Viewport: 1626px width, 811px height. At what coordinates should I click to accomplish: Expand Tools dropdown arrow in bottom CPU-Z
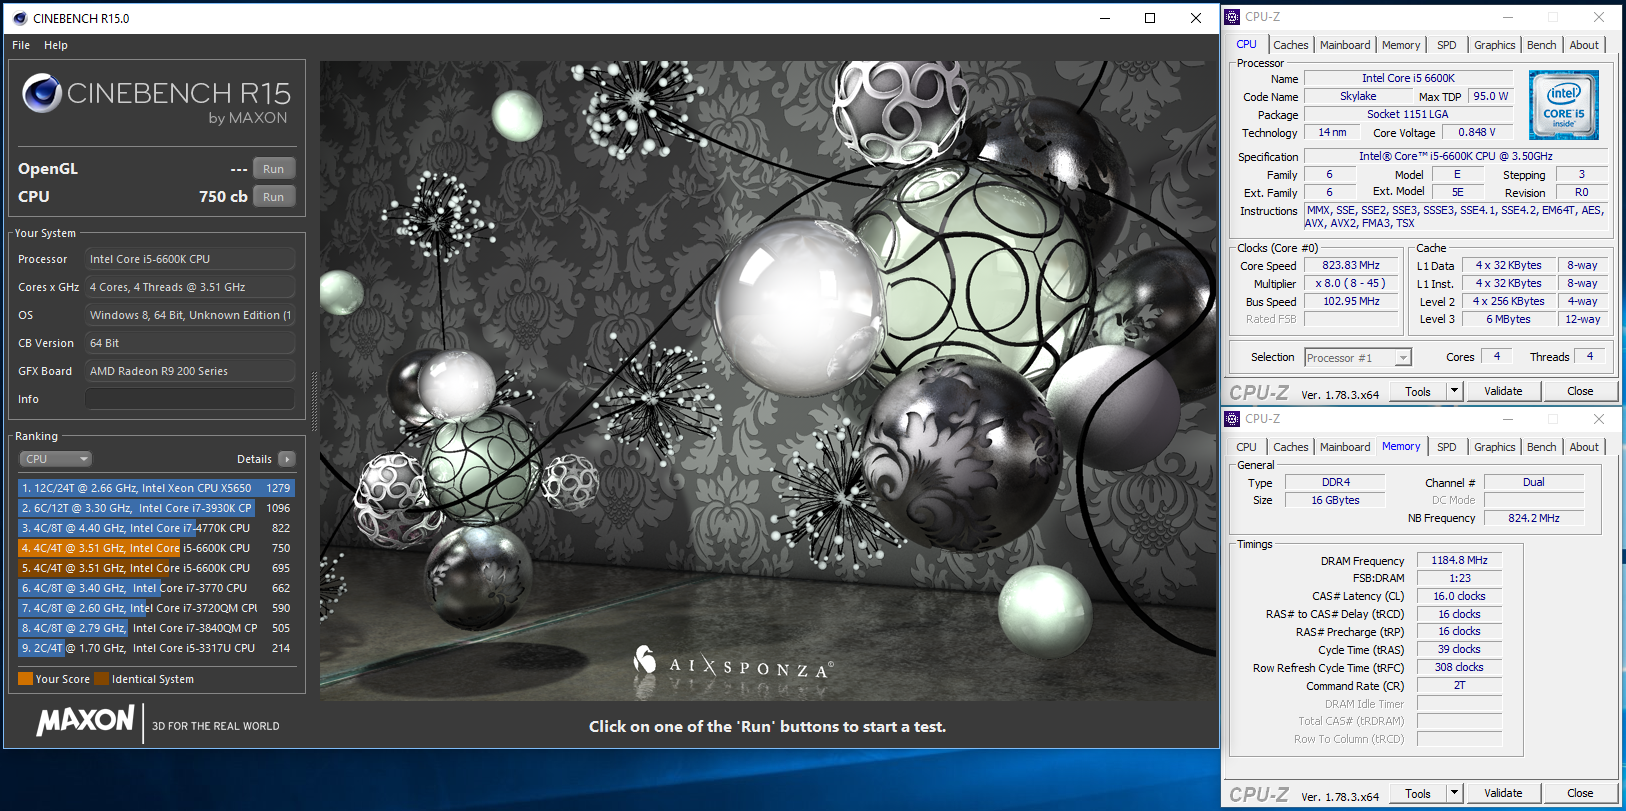pyautogui.click(x=1454, y=793)
